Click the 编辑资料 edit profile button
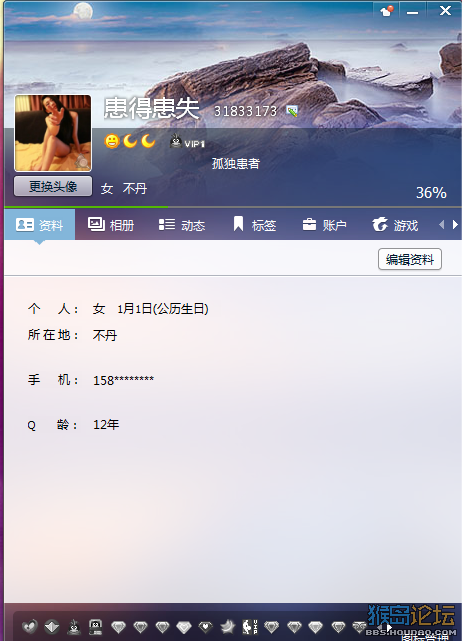 click(x=410, y=259)
